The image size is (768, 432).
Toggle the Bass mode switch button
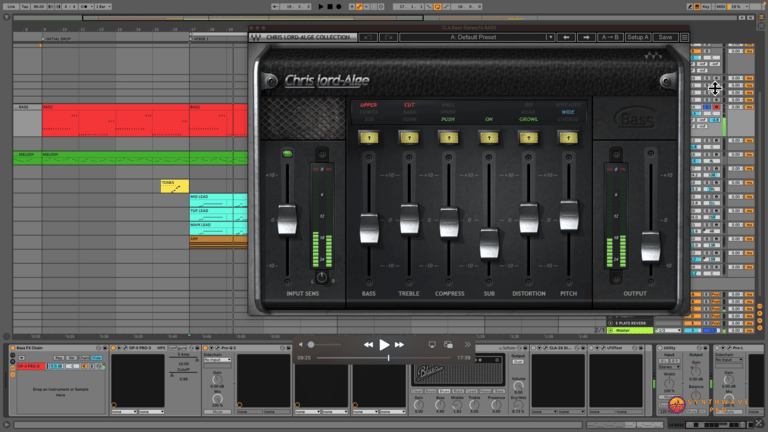click(x=369, y=138)
